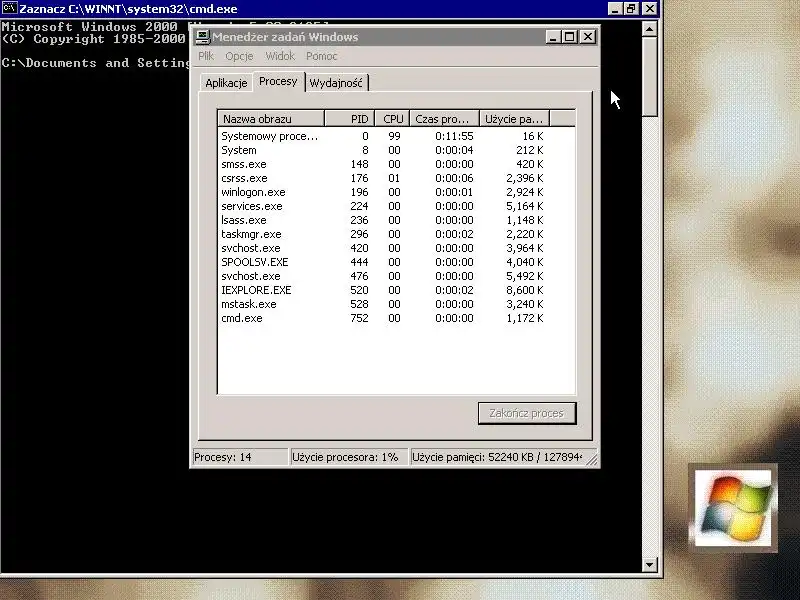
Task: Close the Menedżer zadań Windows window
Action: [x=588, y=37]
